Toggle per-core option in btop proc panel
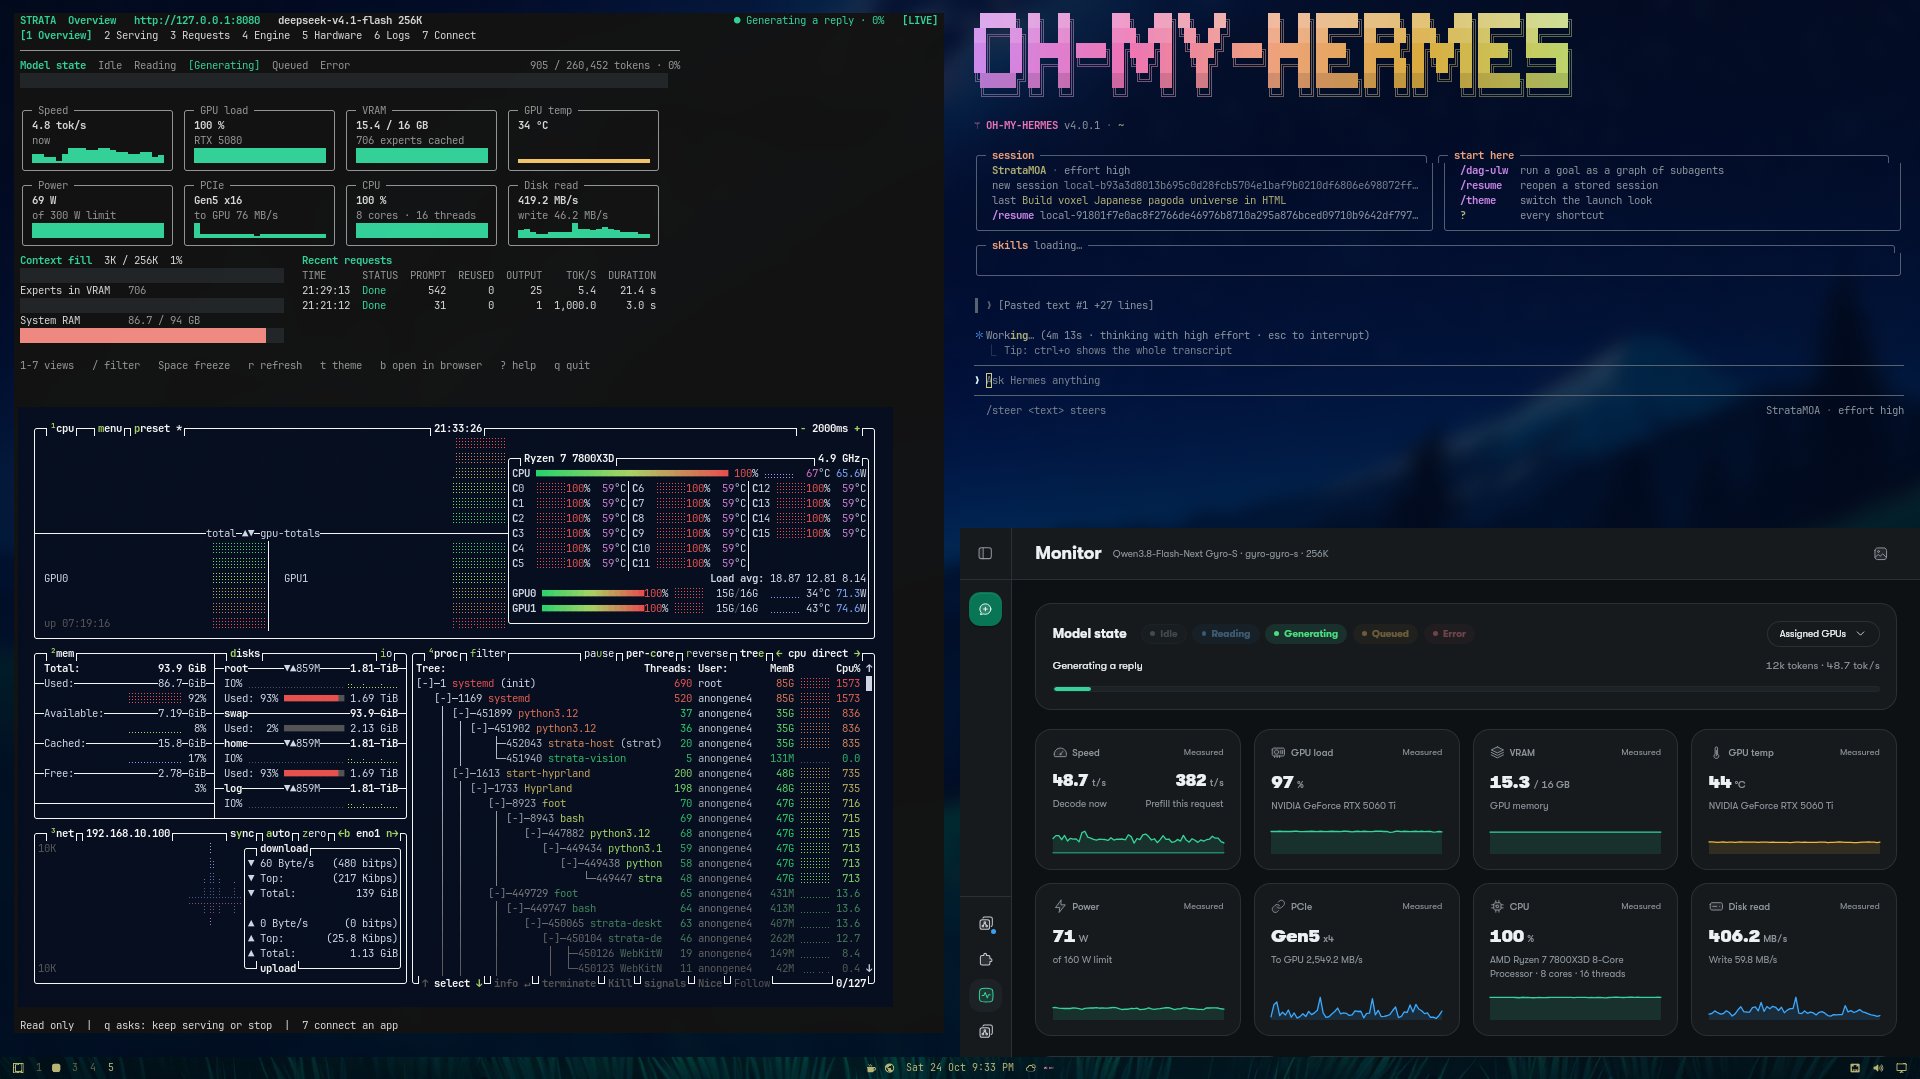This screenshot has height=1079, width=1920. [x=650, y=653]
